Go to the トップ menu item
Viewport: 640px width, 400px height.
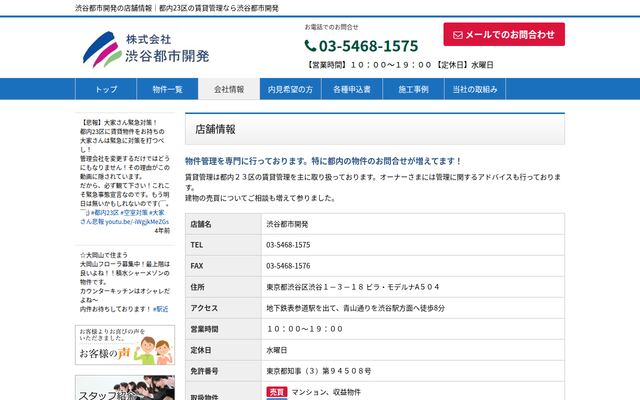[x=106, y=89]
